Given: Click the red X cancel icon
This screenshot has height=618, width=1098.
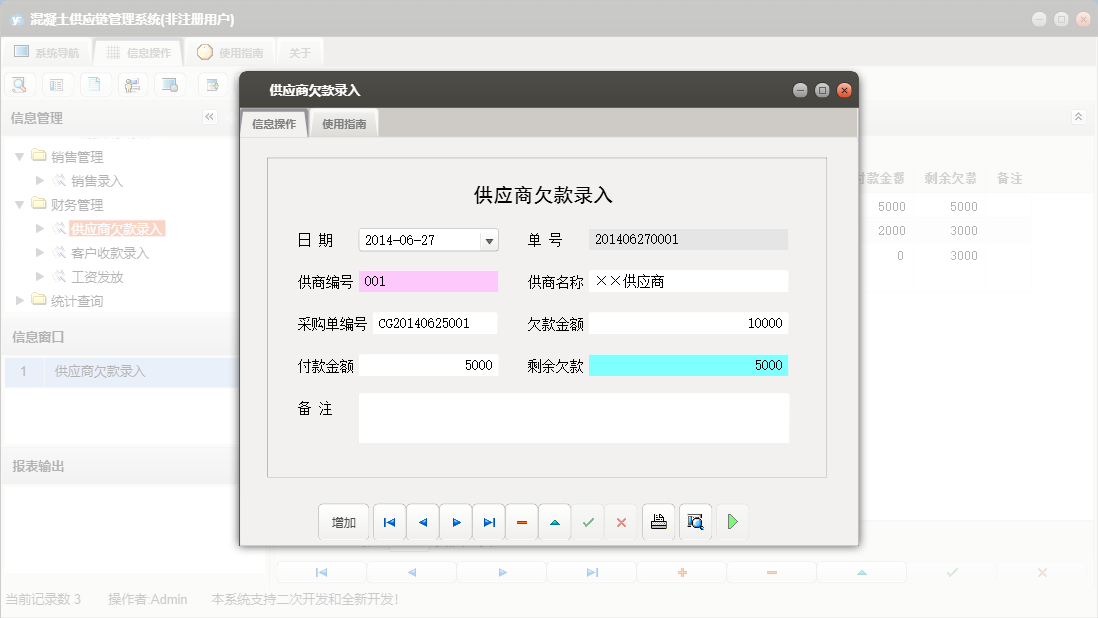Looking at the screenshot, I should click(621, 521).
